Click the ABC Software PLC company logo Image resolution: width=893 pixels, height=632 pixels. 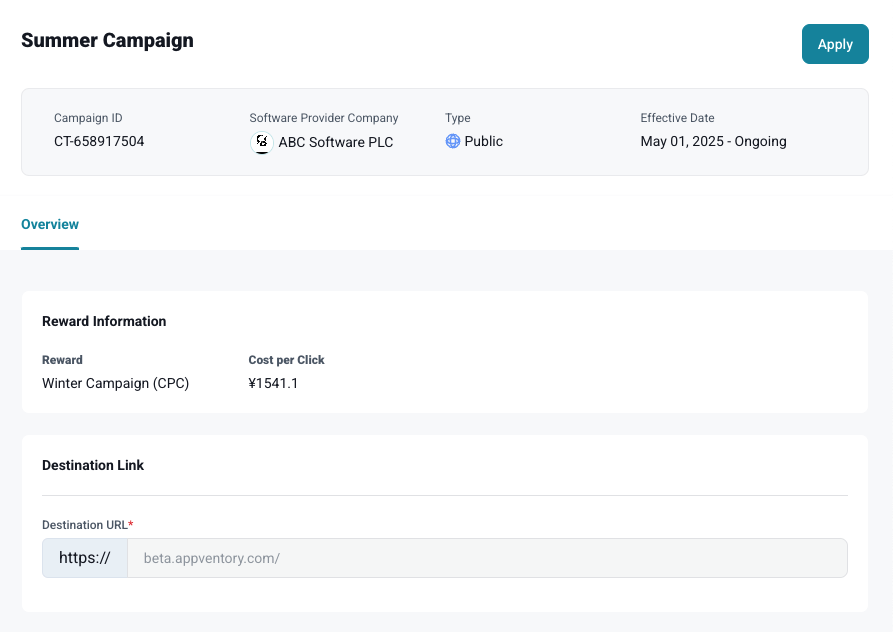coord(261,142)
